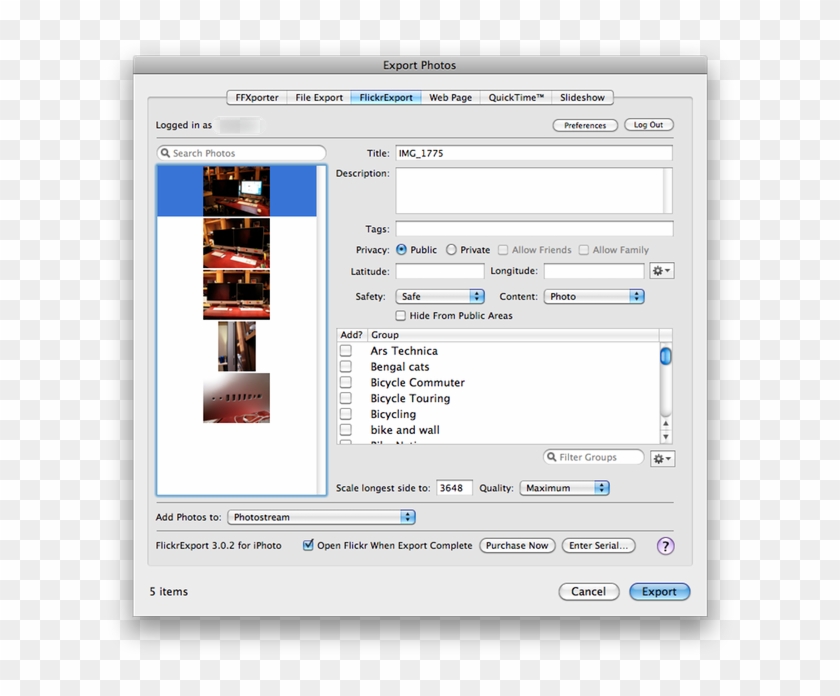Switch to the Web Page tab

click(x=450, y=97)
